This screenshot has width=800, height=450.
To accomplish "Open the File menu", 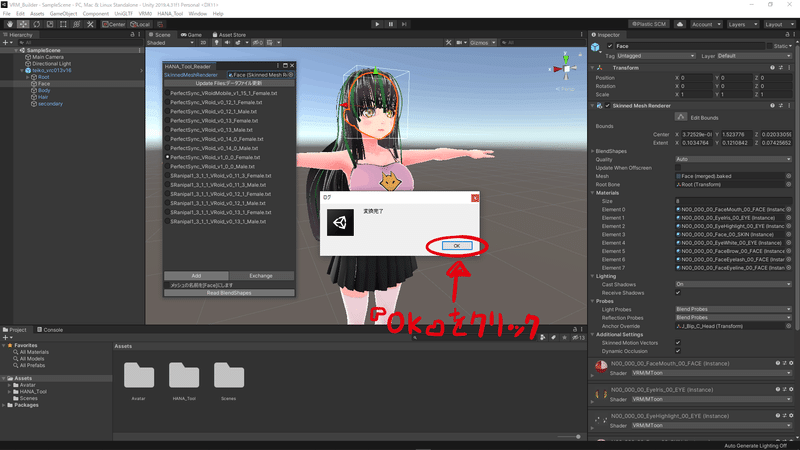I will click(7, 14).
